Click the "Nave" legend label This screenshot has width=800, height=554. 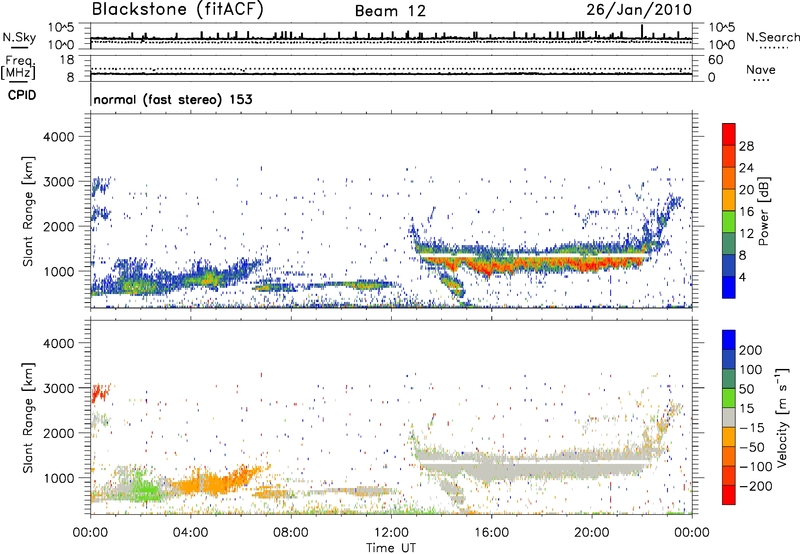click(761, 70)
